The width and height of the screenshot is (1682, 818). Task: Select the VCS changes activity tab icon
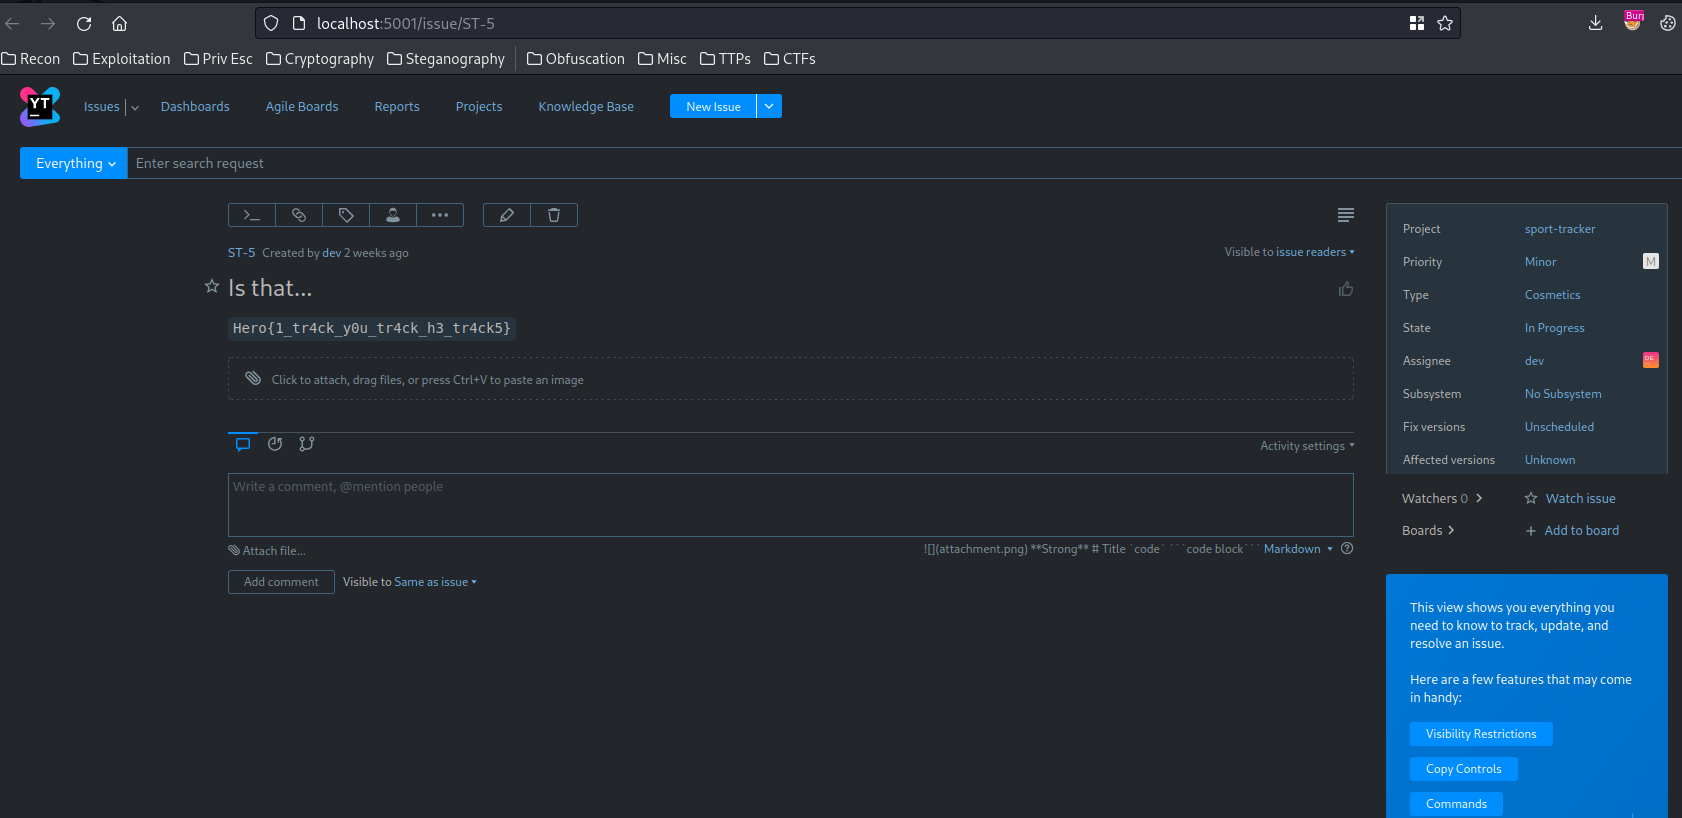click(307, 444)
